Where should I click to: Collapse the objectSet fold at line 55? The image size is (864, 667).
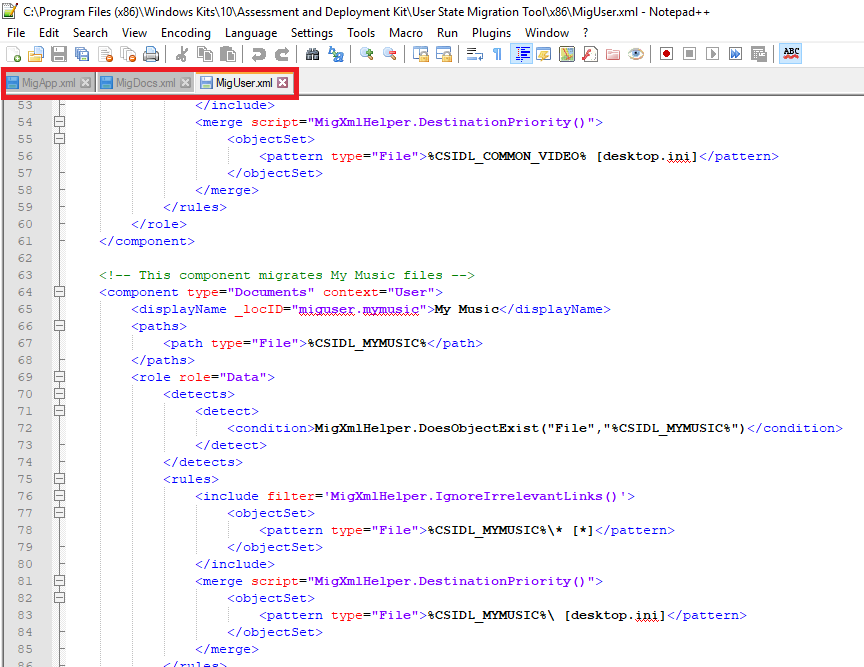(60, 139)
